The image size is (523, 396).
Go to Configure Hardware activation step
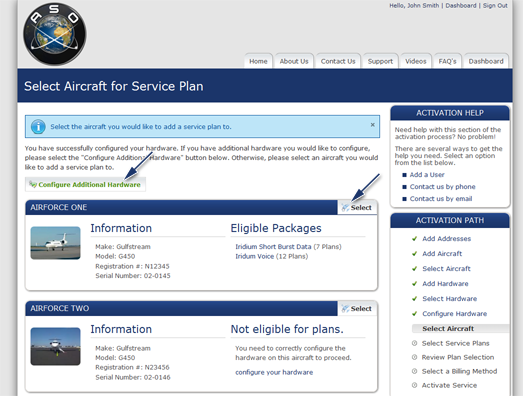[x=455, y=314]
